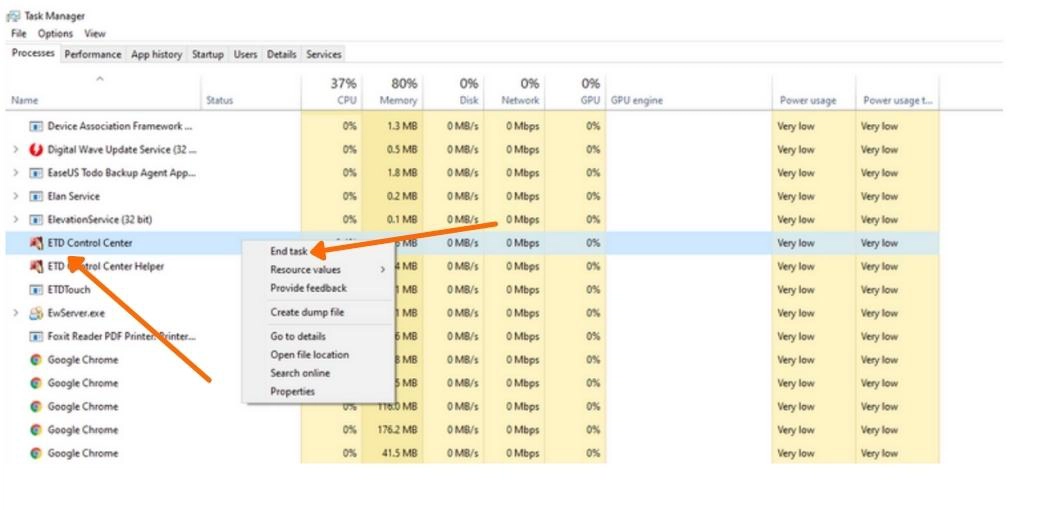
Task: Click the Device Association Framework icon
Action: [37, 127]
